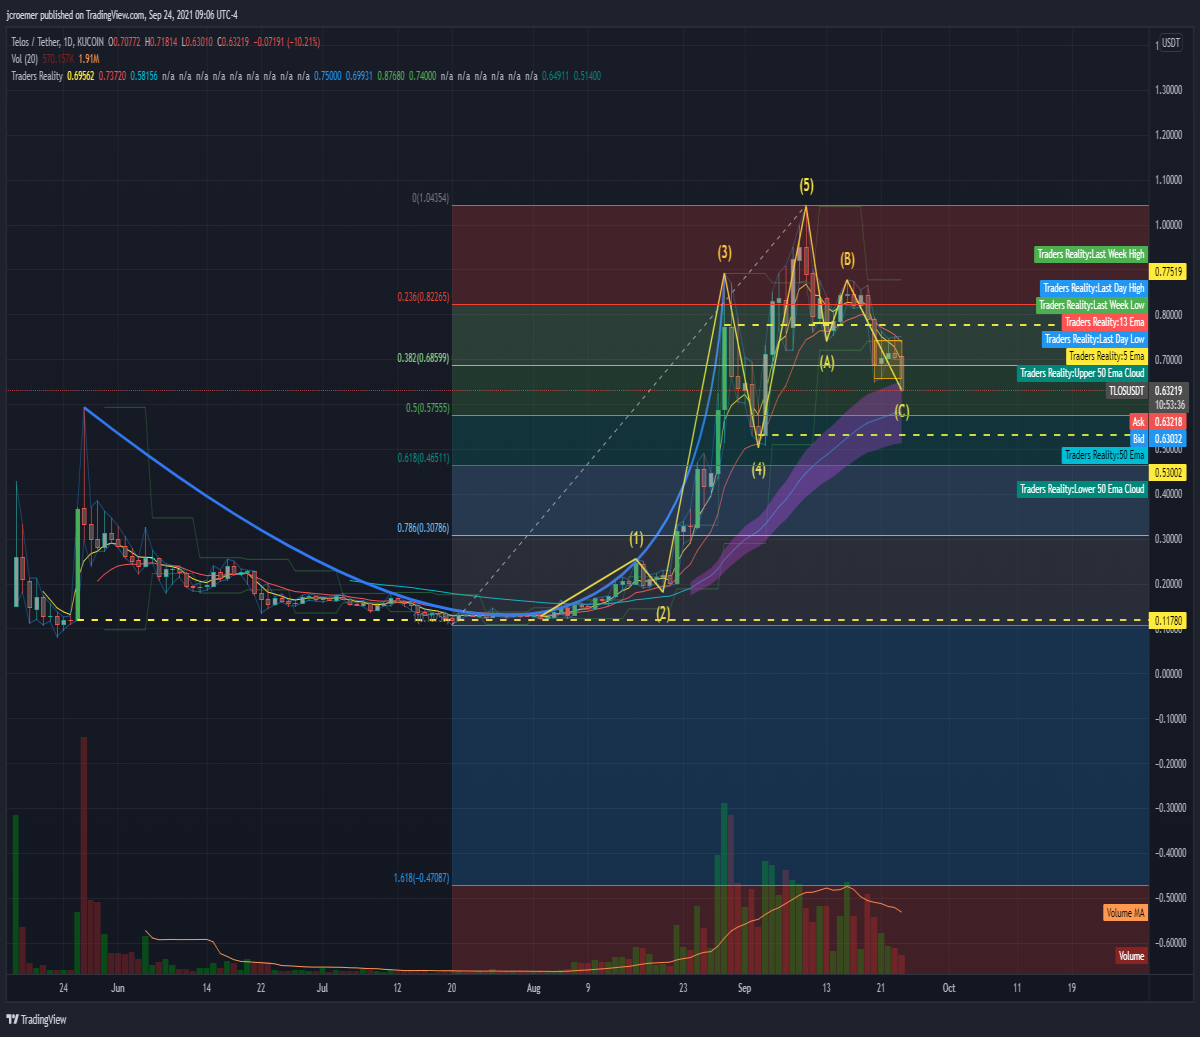Click the red Volume label
1200x1037 pixels.
(1131, 956)
